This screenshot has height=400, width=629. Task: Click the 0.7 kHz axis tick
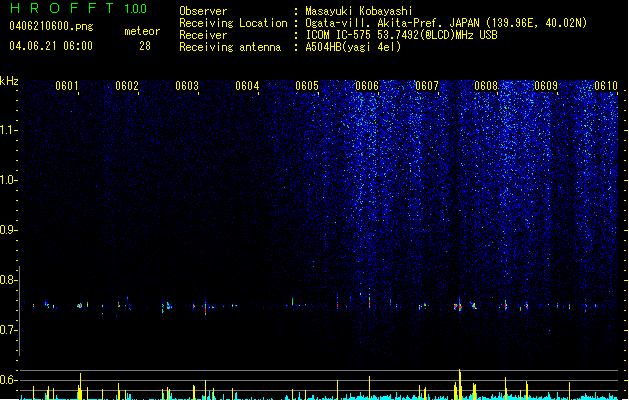click(x=8, y=330)
